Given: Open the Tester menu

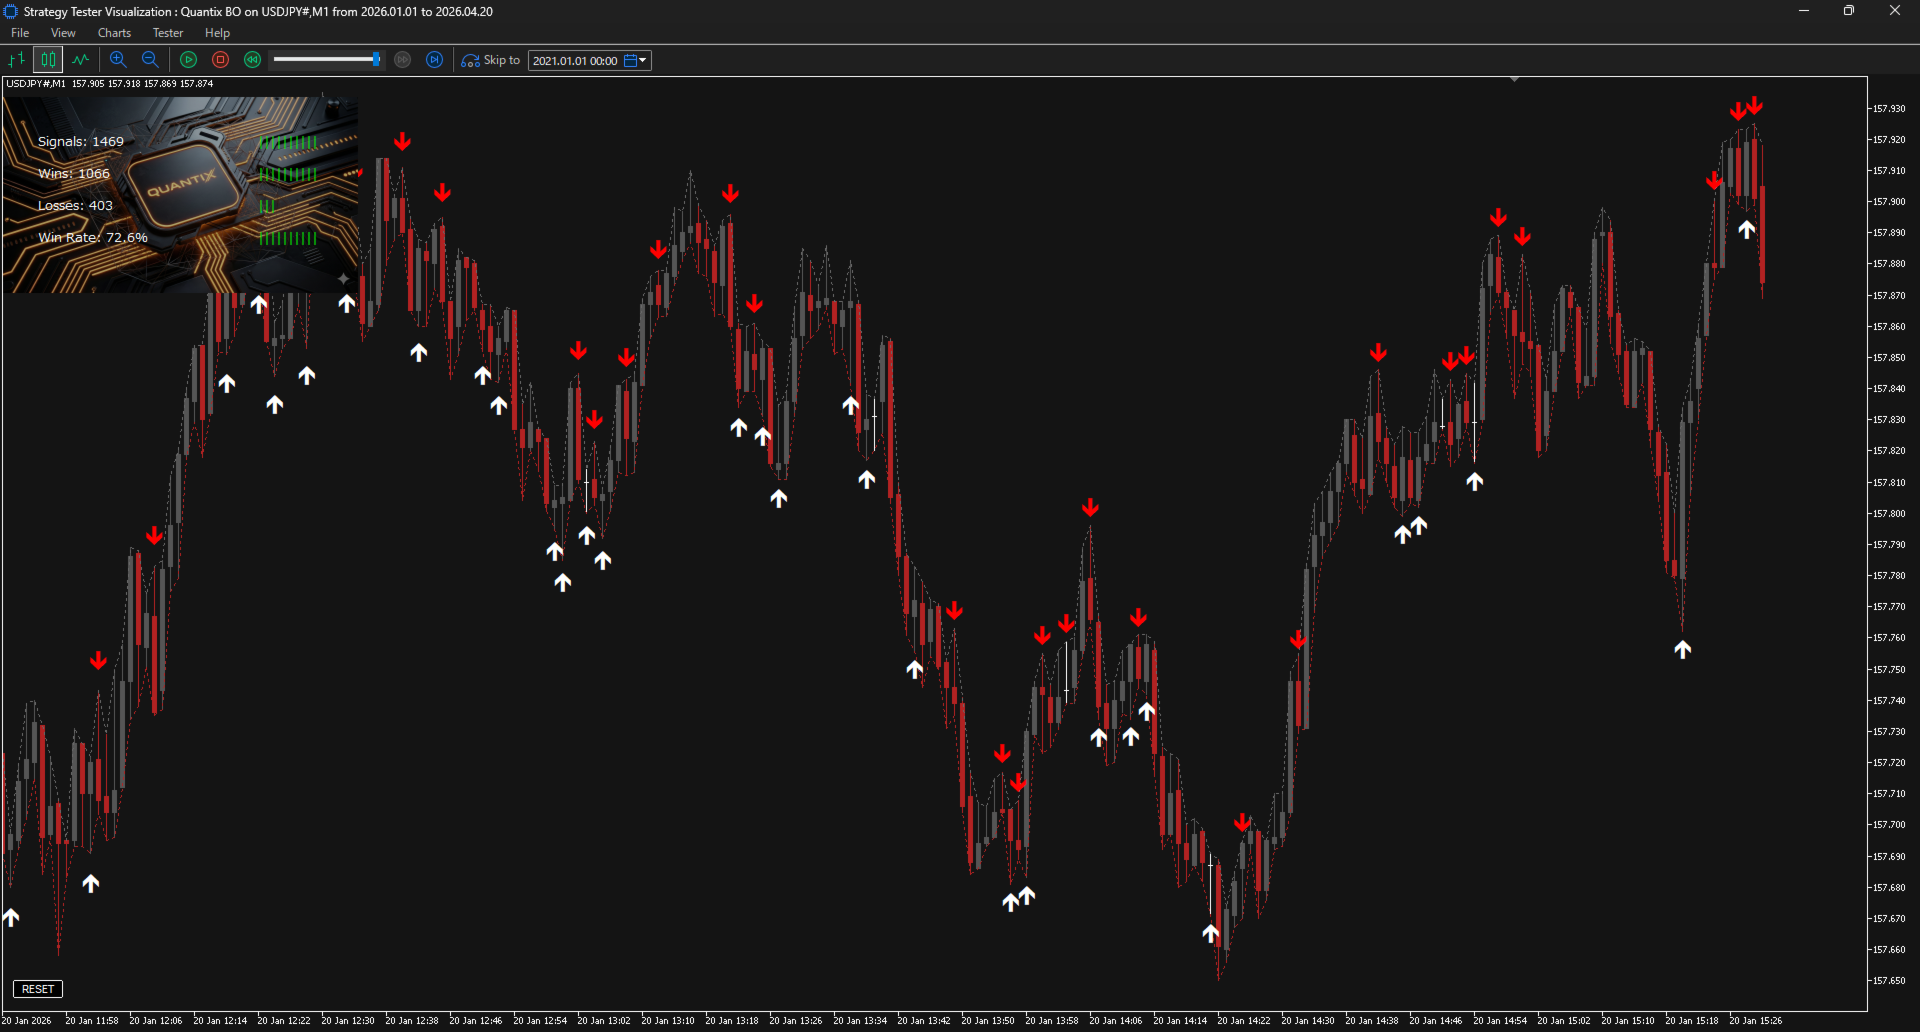Looking at the screenshot, I should pos(168,33).
